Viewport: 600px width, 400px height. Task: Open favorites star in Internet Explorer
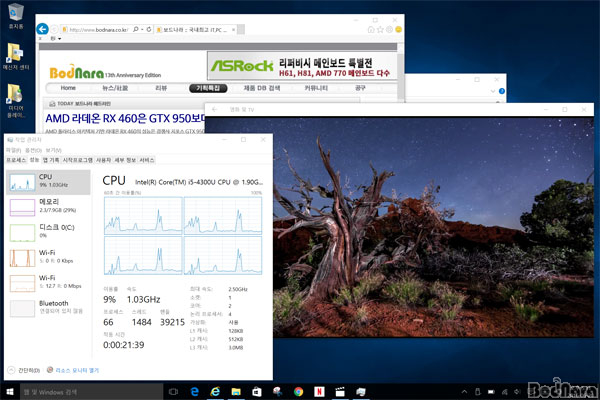(x=380, y=29)
